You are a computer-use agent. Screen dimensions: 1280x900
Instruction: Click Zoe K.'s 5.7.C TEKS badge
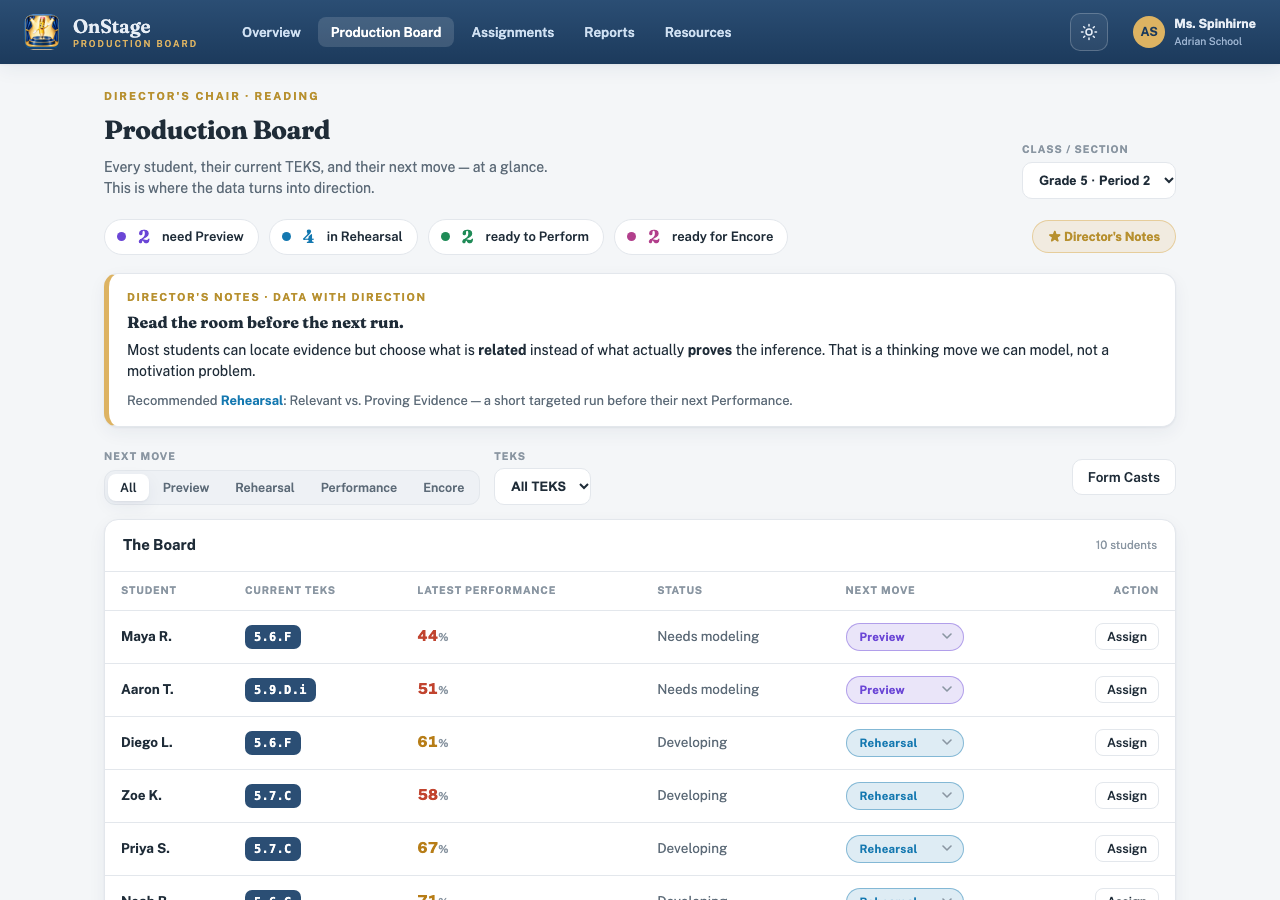pos(273,796)
